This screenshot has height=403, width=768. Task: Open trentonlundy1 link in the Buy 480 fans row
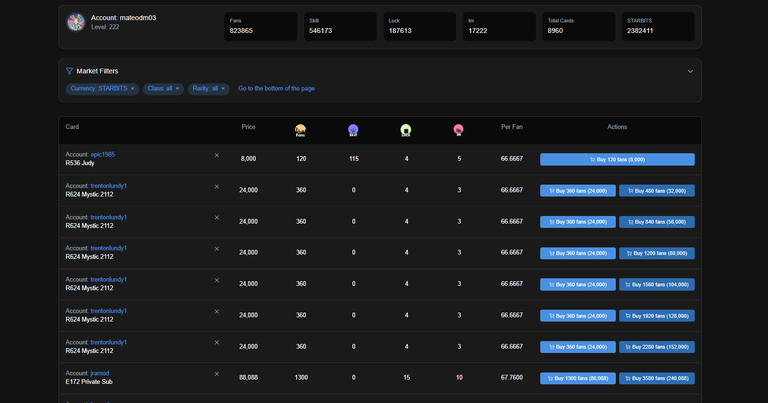(109, 186)
